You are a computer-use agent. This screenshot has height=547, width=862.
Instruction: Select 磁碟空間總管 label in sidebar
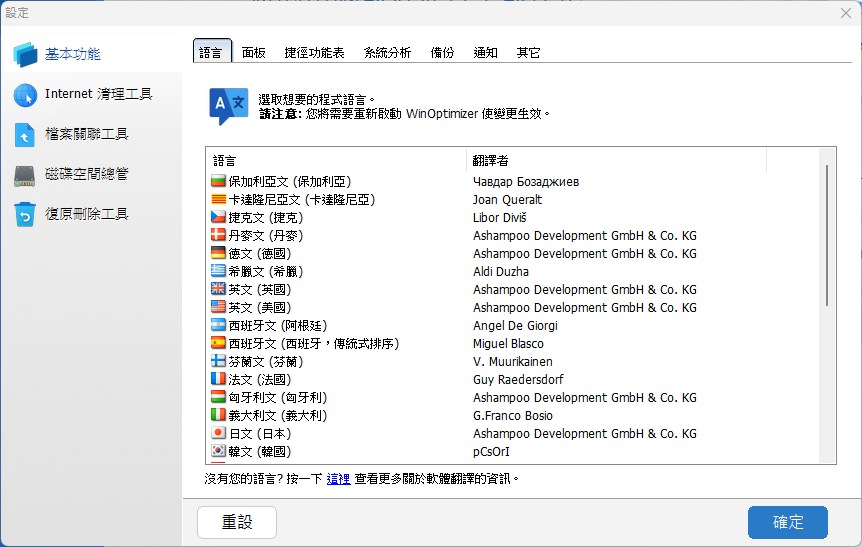(87, 174)
